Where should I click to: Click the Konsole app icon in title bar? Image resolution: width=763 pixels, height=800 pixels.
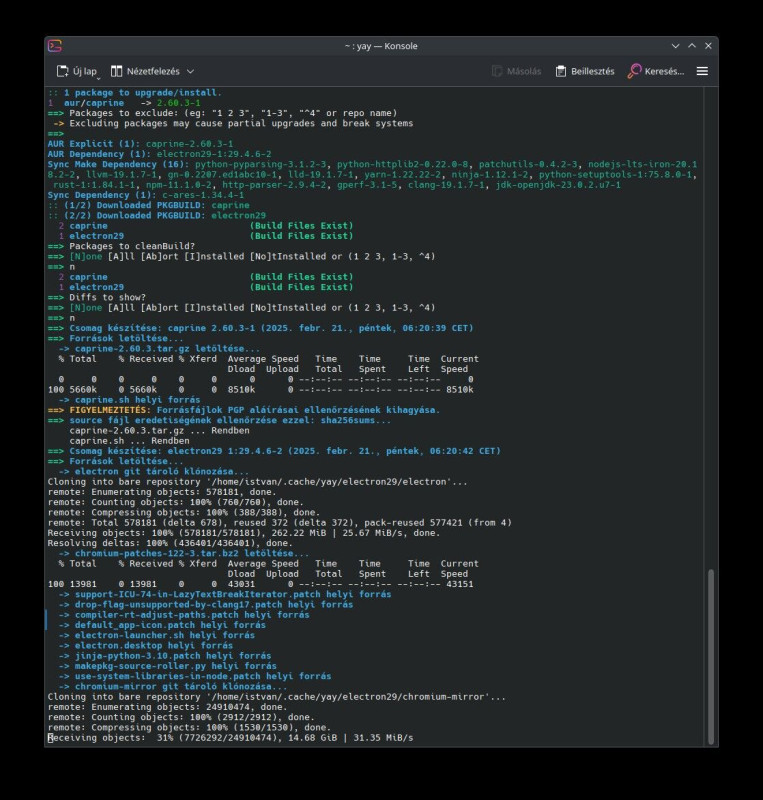click(x=55, y=46)
